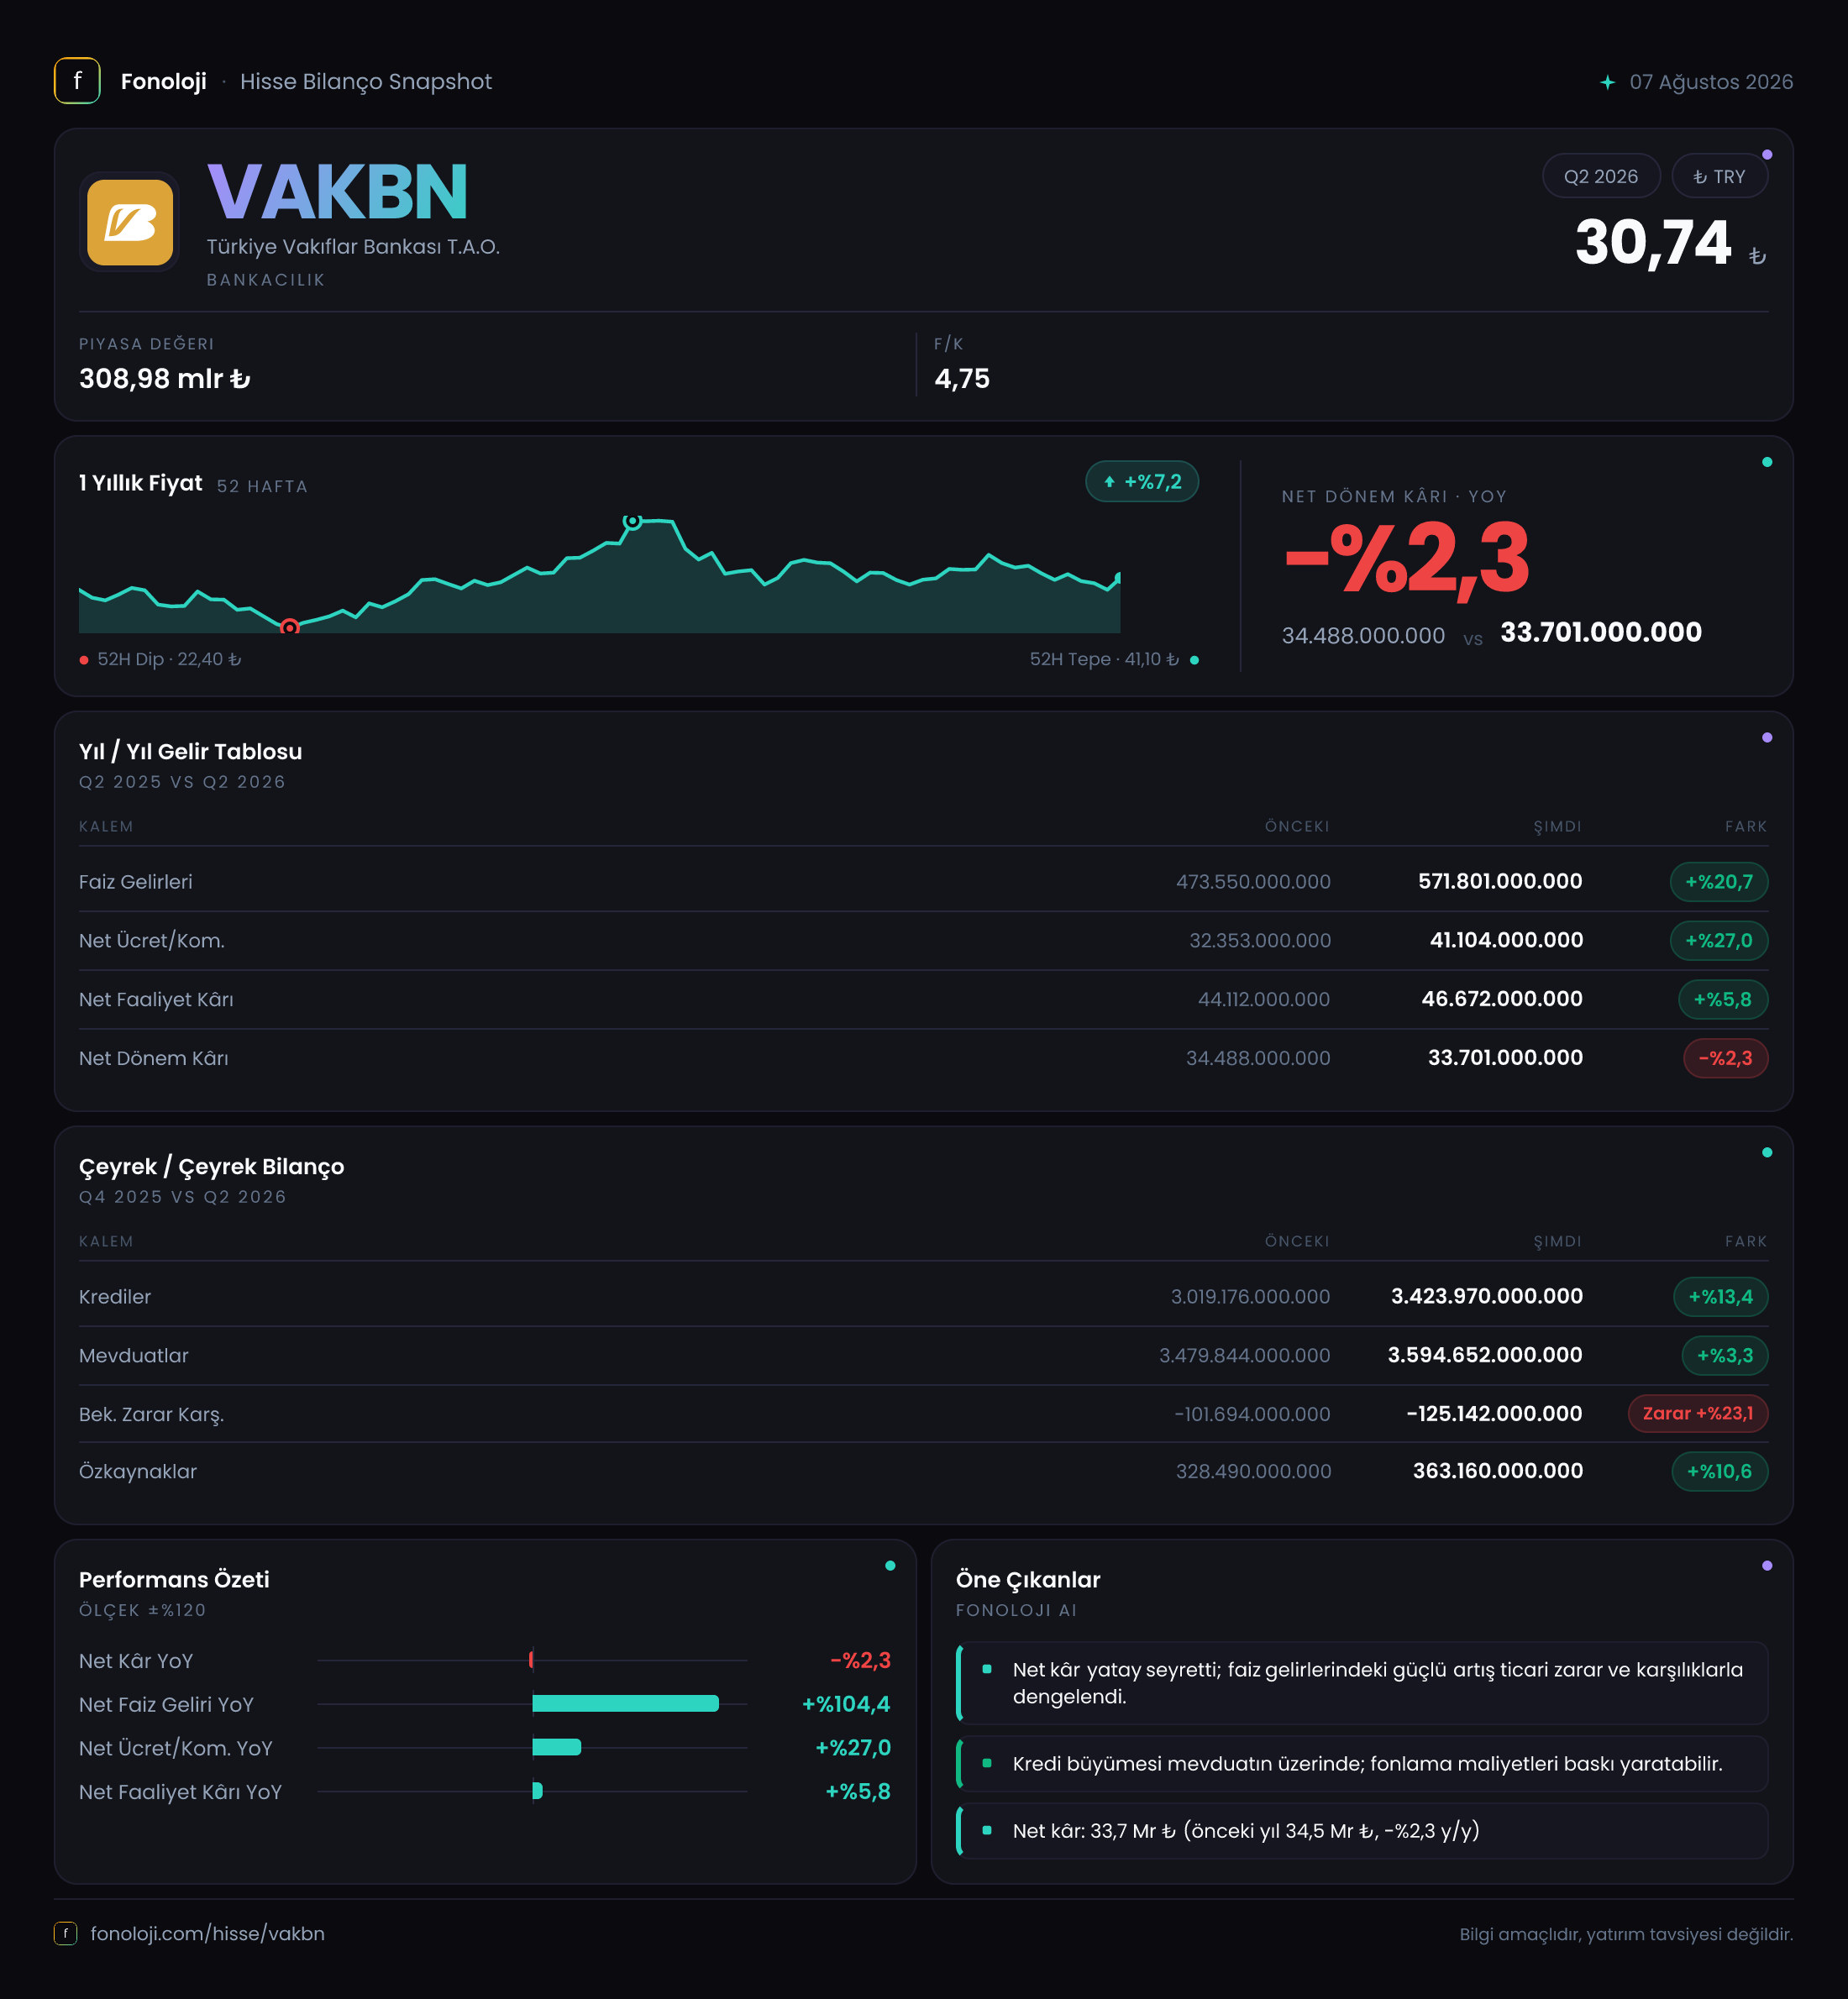Click the F/K value 4,75
Image resolution: width=1848 pixels, height=1999 pixels.
[x=962, y=379]
